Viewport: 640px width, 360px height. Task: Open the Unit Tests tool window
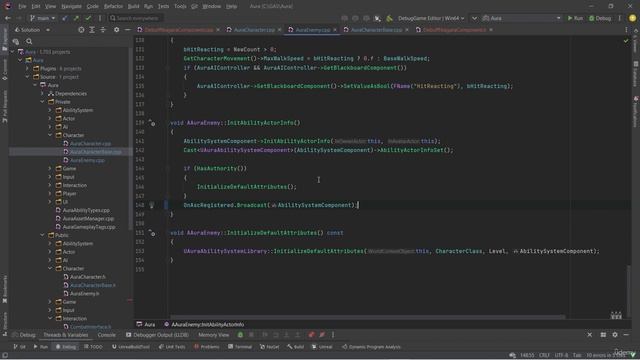pyautogui.click(x=172, y=347)
